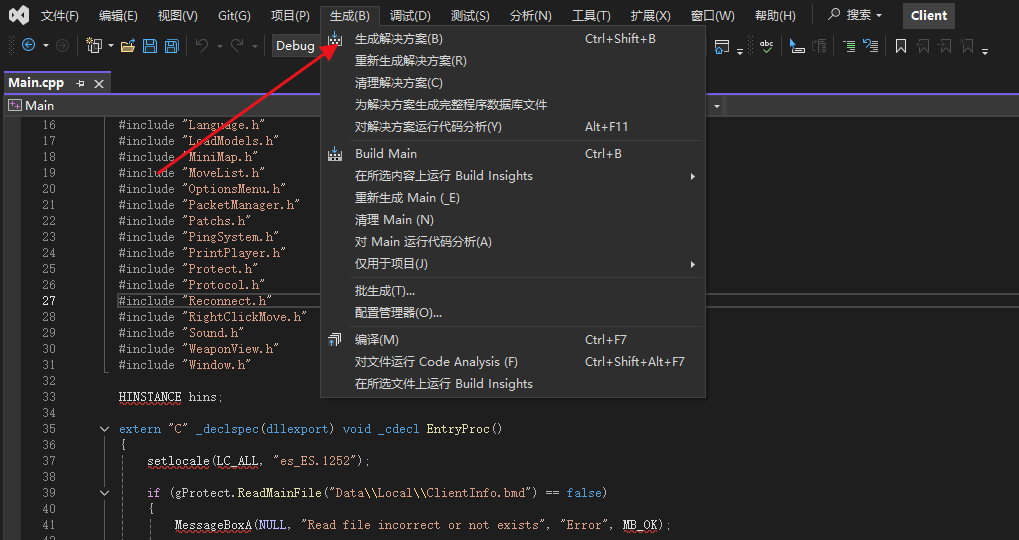This screenshot has width=1019, height=540.
Task: Click the 搜索 search button
Action: point(856,16)
